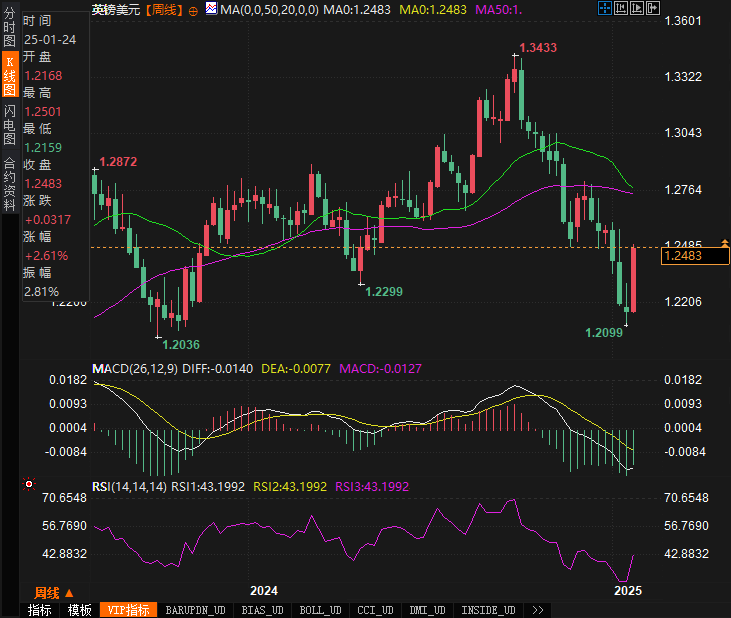The image size is (731, 618).
Task: Apply the BARUPDN_UD indicator
Action: click(195, 610)
